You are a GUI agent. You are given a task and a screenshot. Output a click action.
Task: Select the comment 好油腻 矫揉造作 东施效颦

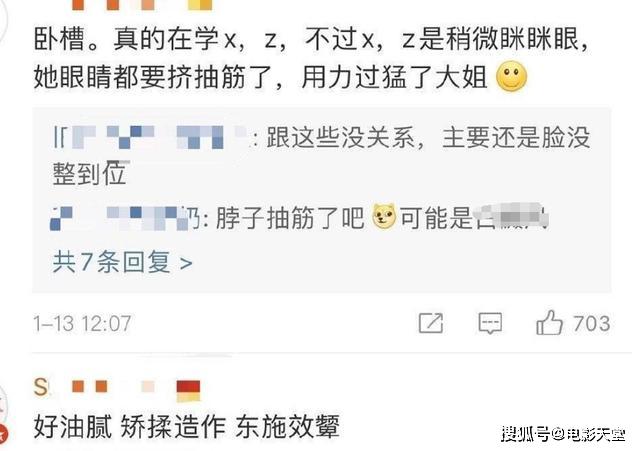pos(187,427)
